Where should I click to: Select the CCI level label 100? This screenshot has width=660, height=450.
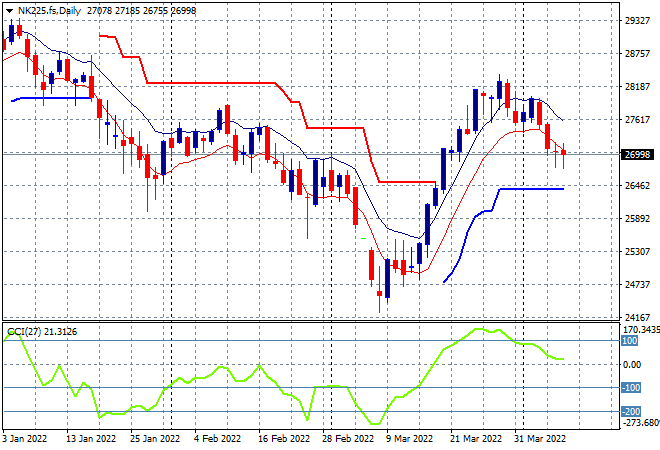point(630,341)
